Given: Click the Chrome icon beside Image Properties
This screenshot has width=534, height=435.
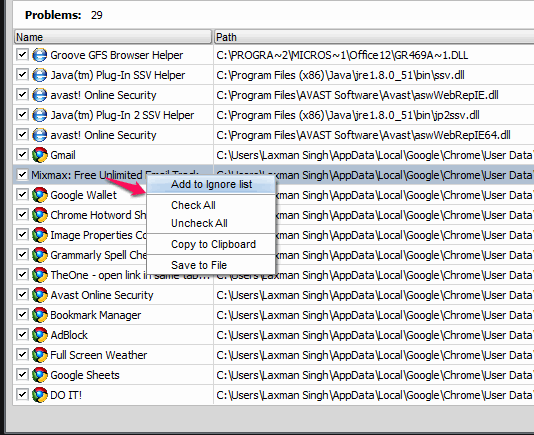Looking at the screenshot, I should (x=40, y=235).
